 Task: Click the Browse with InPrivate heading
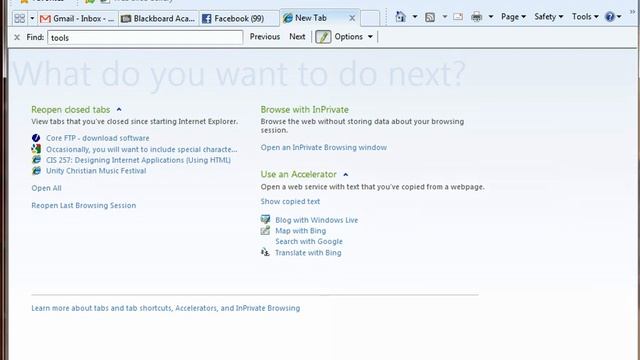304,109
